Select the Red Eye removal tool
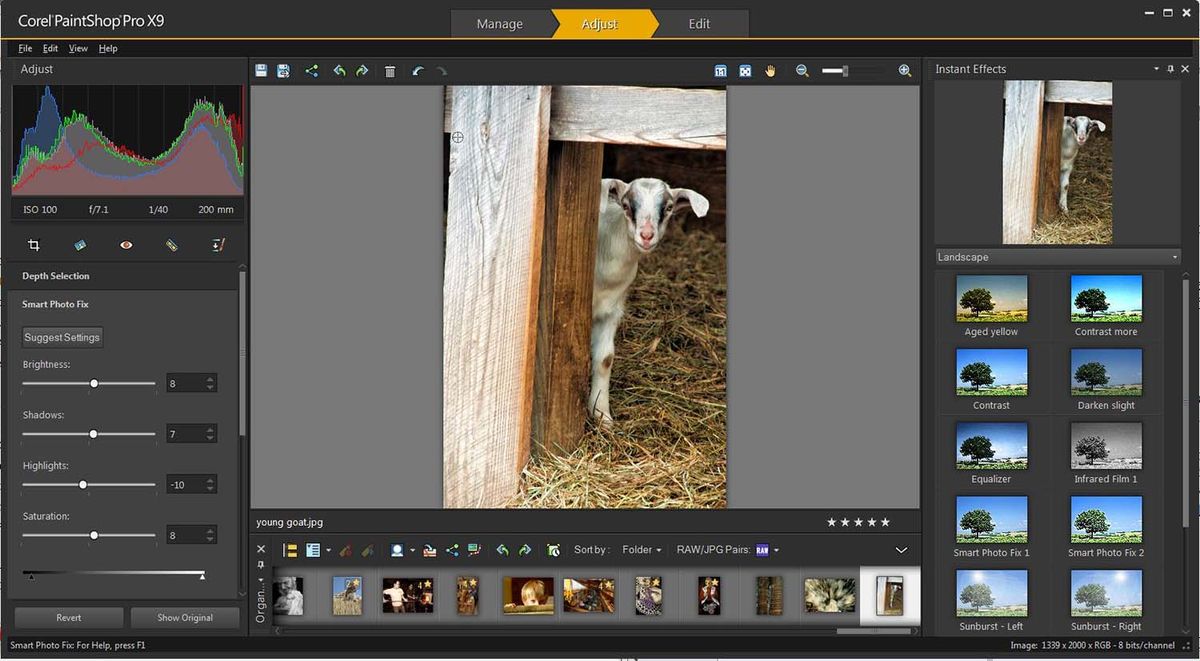The width and height of the screenshot is (1200, 661). click(x=127, y=244)
